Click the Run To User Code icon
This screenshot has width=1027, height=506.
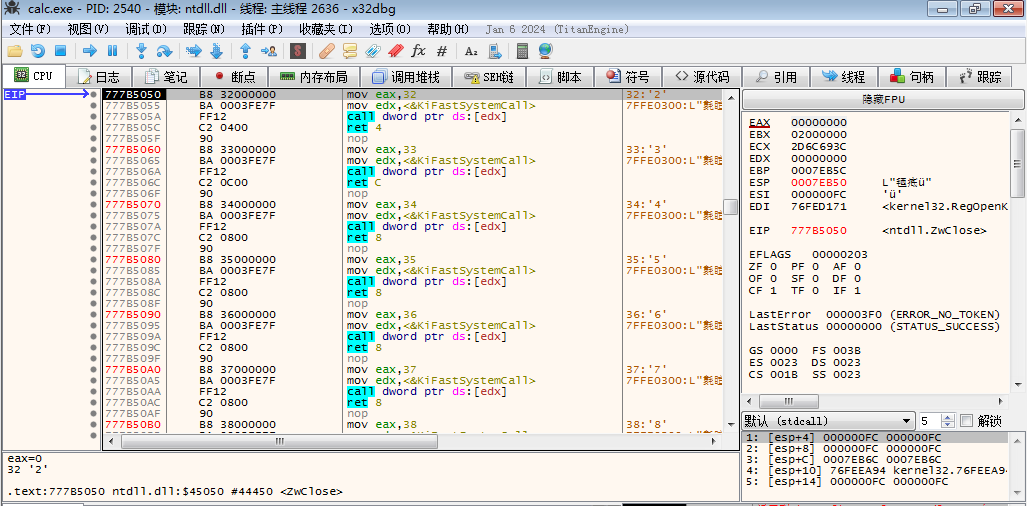[x=269, y=50]
